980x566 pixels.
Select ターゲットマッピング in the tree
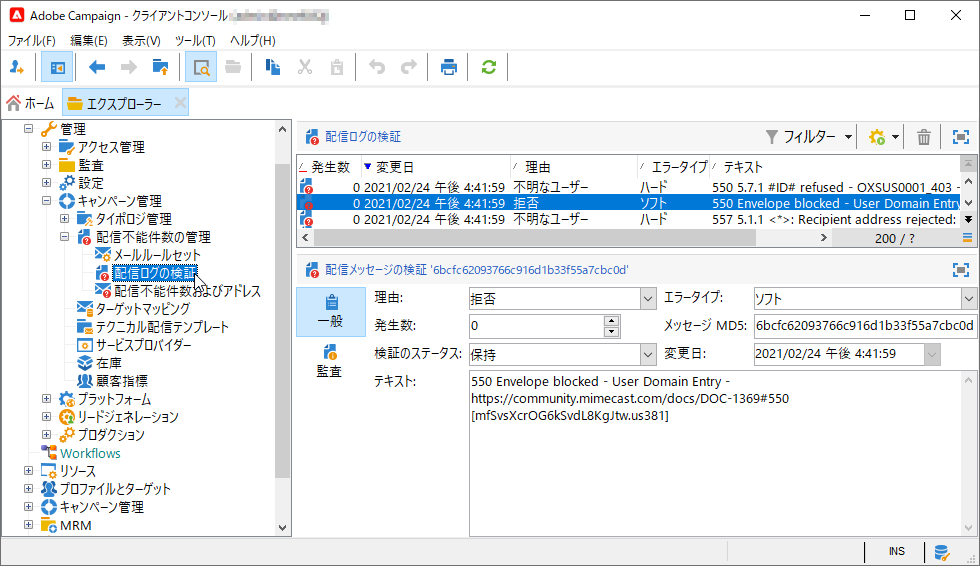(x=143, y=309)
